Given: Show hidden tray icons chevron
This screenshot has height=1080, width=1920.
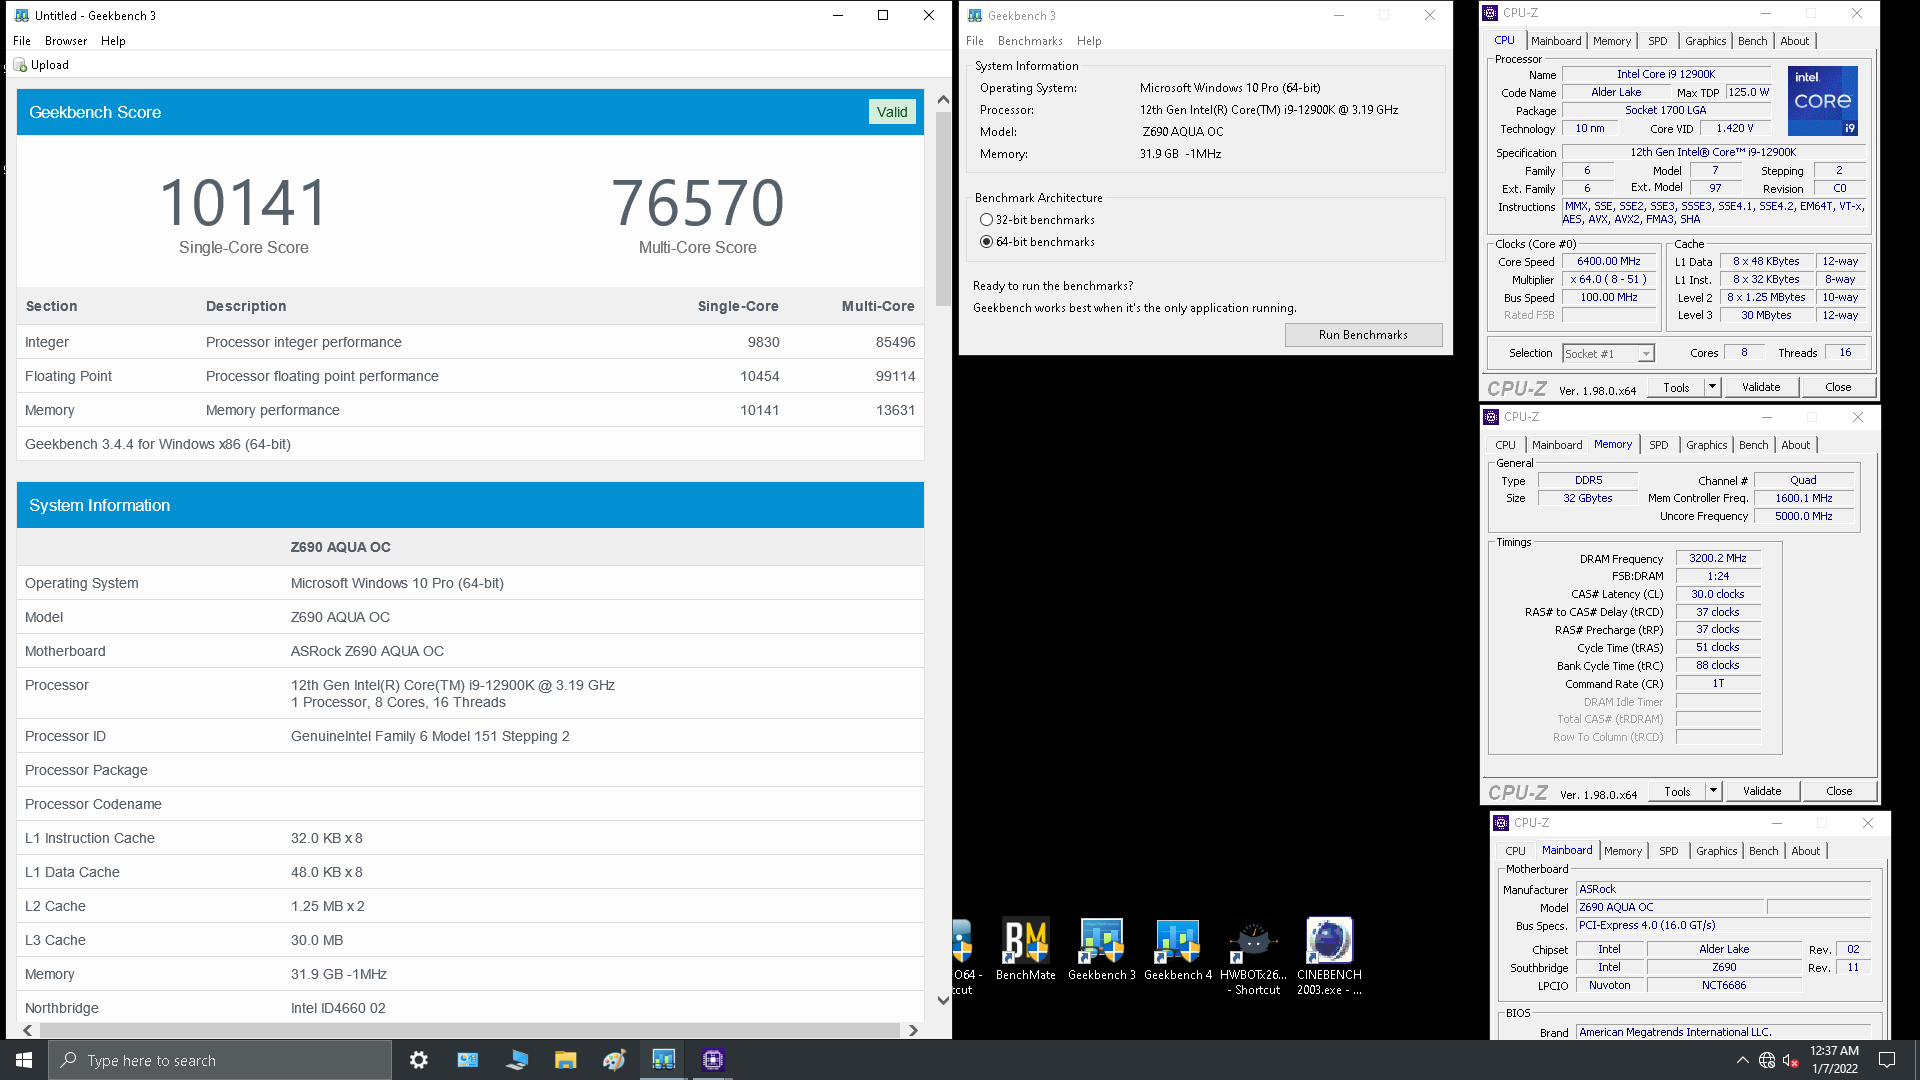Looking at the screenshot, I should pos(1743,1060).
